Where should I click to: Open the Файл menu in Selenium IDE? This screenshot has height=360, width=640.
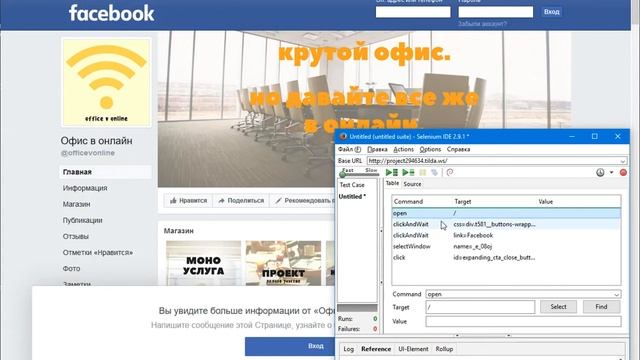tap(349, 149)
